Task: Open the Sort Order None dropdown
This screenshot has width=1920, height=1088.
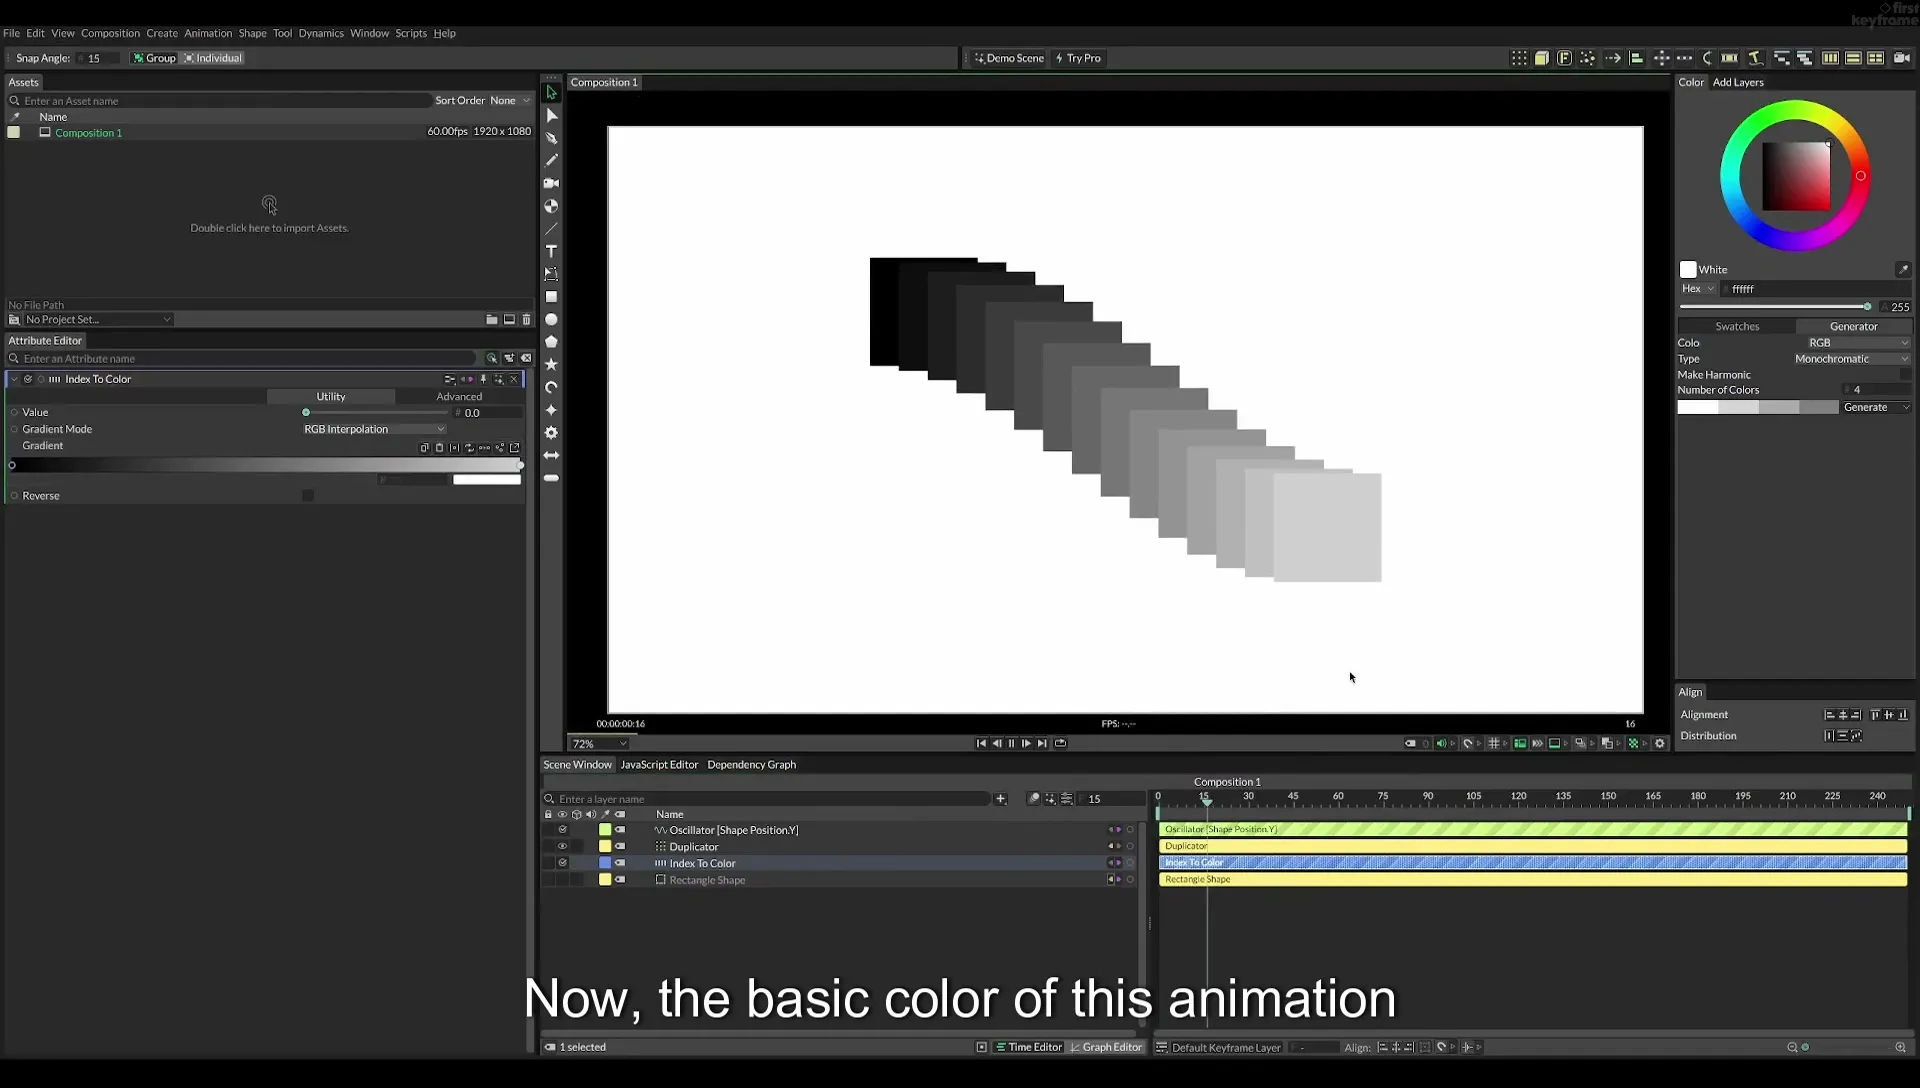Action: pos(511,100)
